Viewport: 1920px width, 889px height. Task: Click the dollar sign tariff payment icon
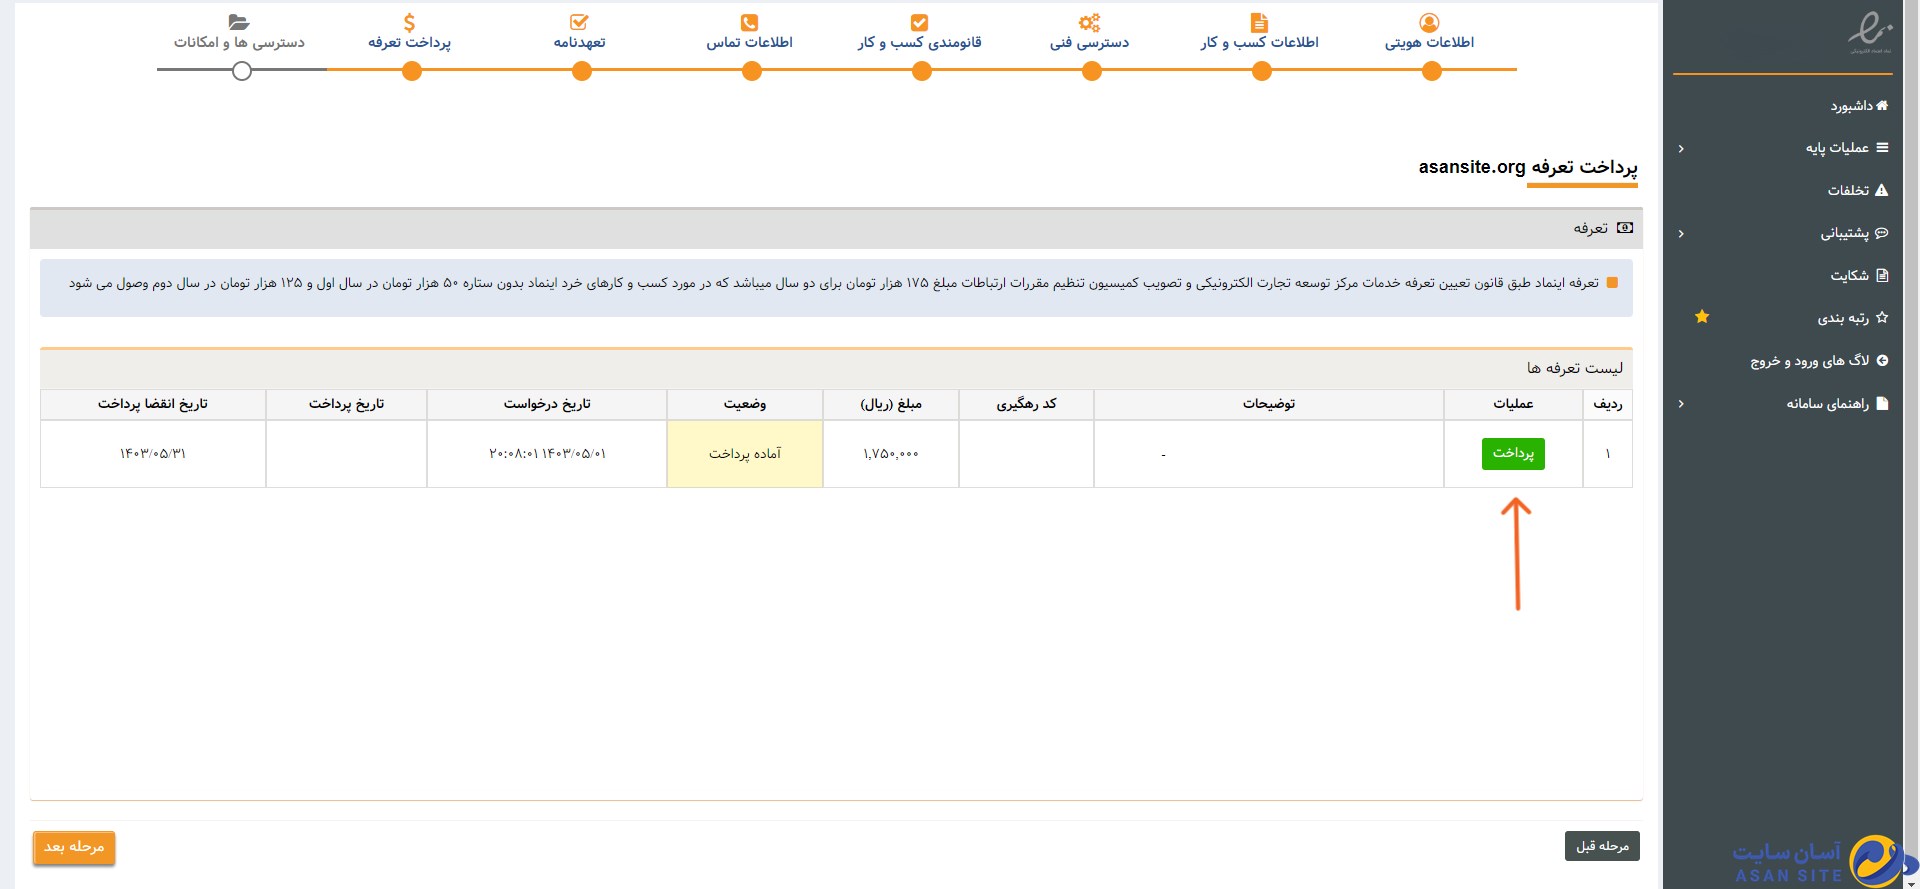(409, 22)
